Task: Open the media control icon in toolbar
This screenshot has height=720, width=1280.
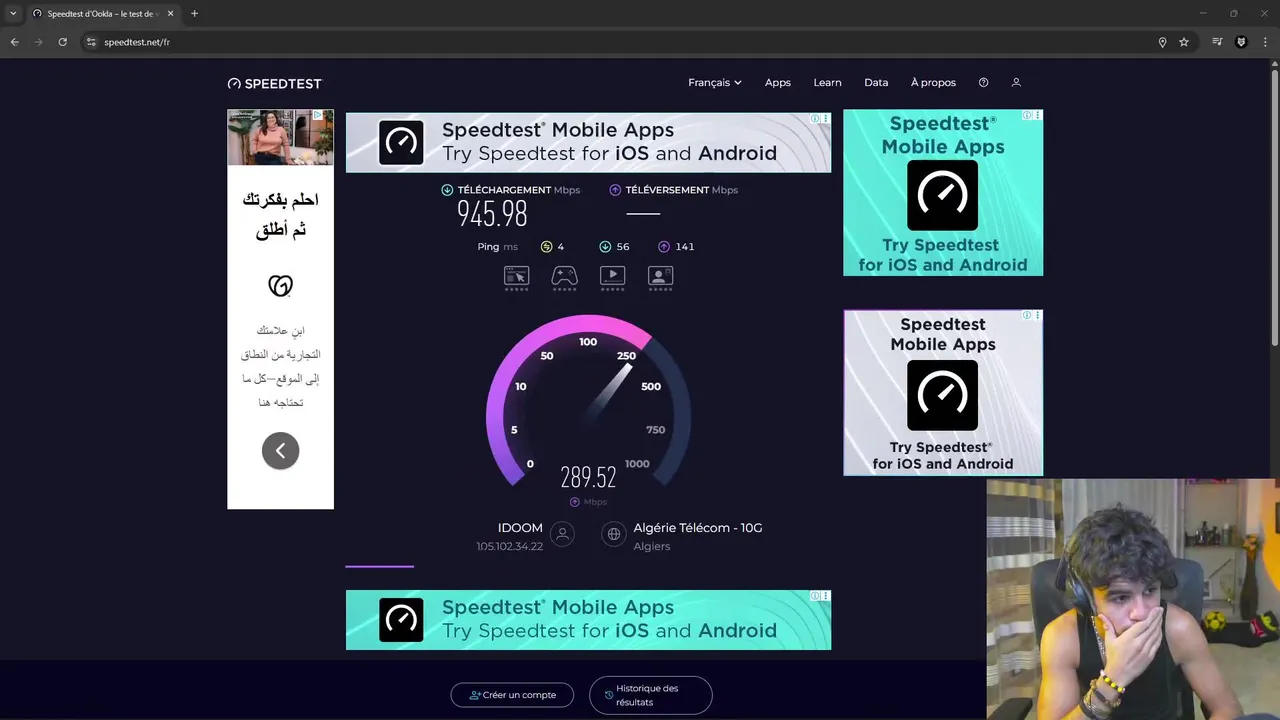Action: (x=1217, y=42)
